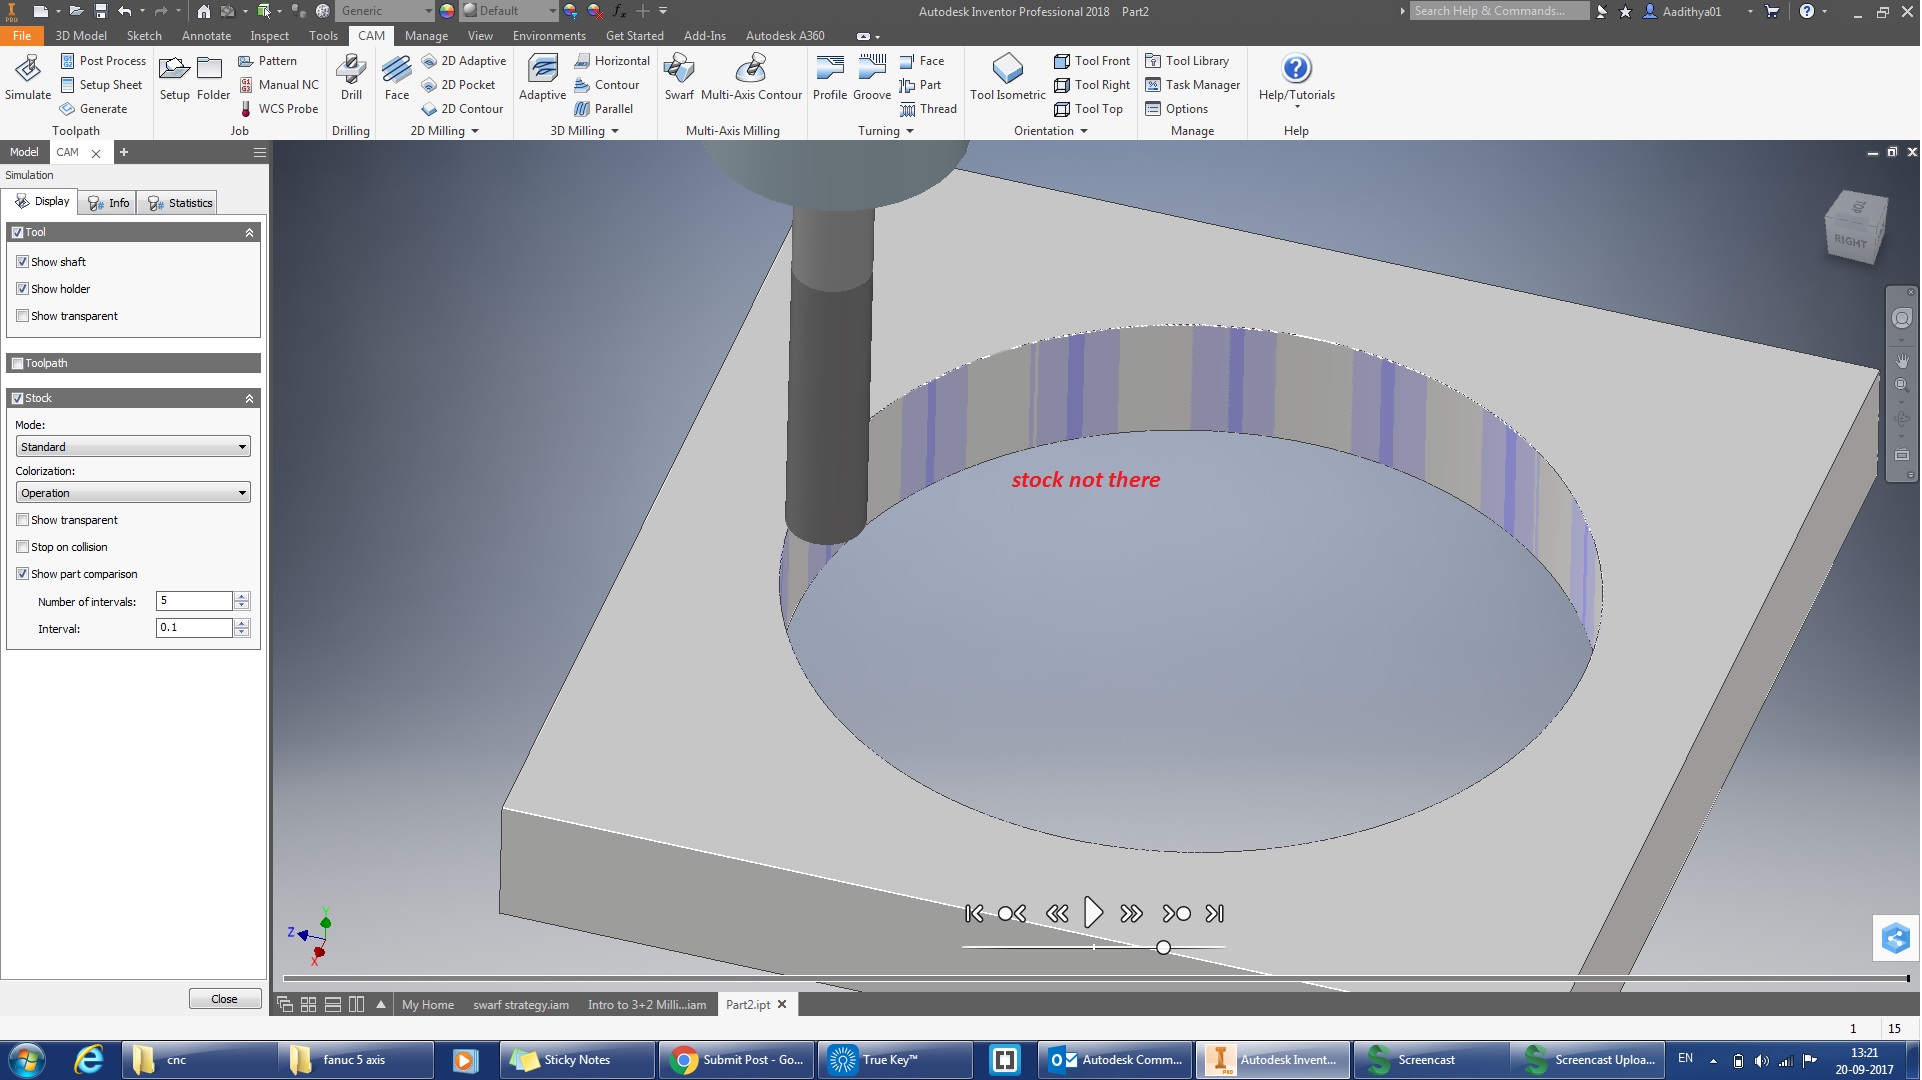
Task: Launch the Simulate tool
Action: point(27,75)
